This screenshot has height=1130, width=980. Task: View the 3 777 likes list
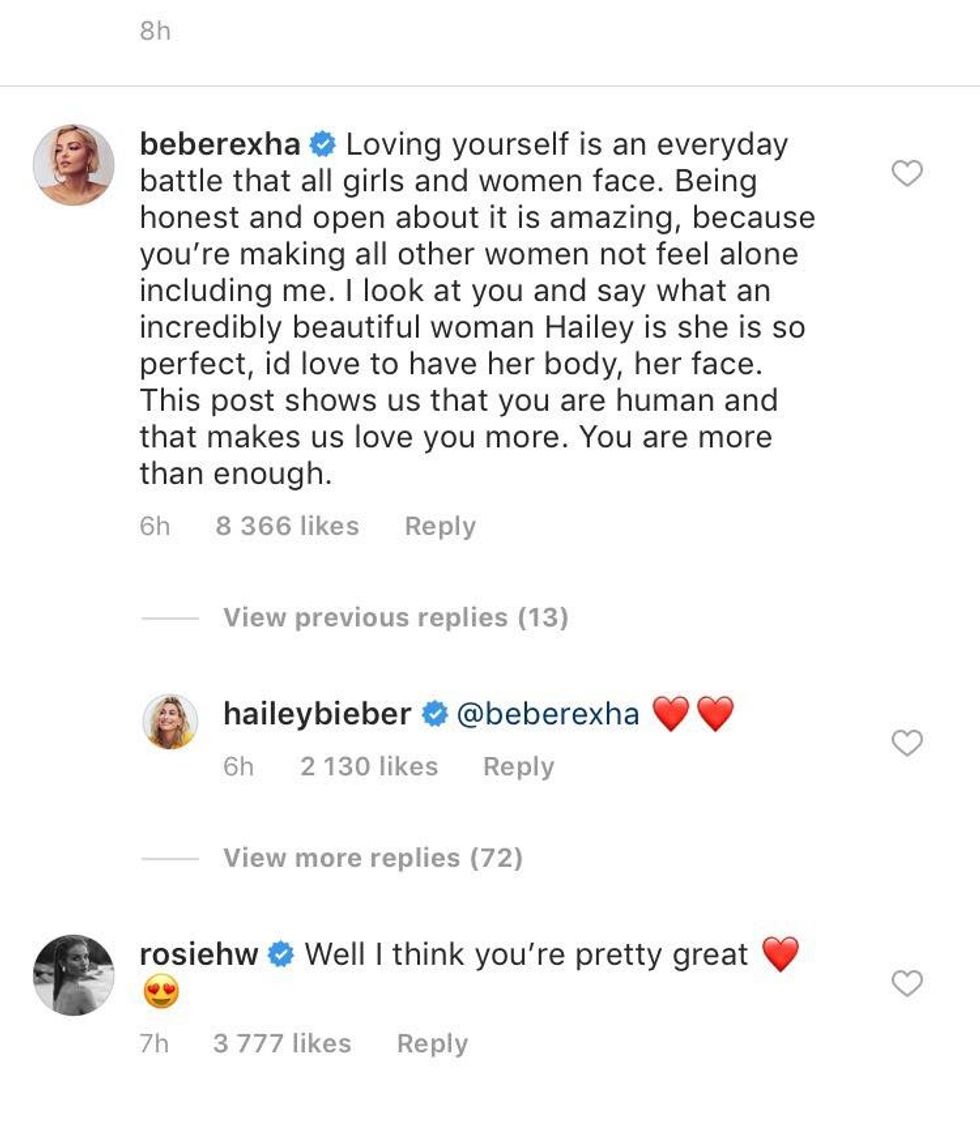(282, 1043)
